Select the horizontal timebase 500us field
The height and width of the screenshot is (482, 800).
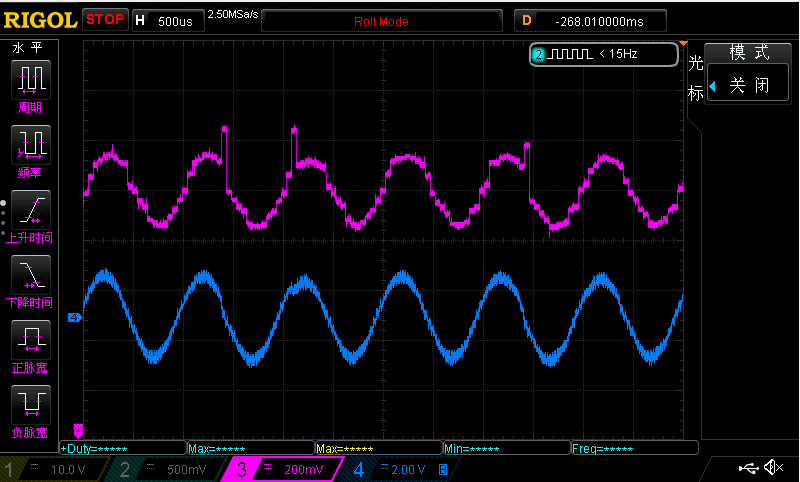168,21
